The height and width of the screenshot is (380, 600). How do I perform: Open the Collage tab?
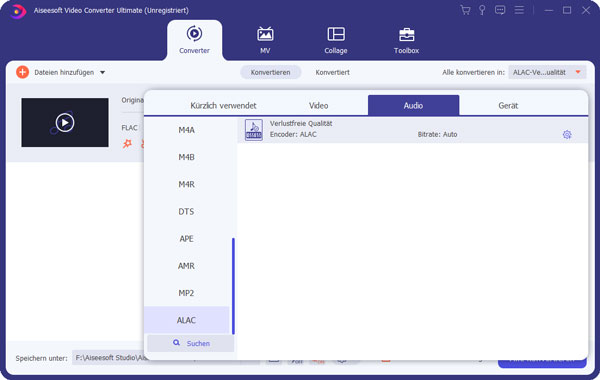tap(336, 41)
